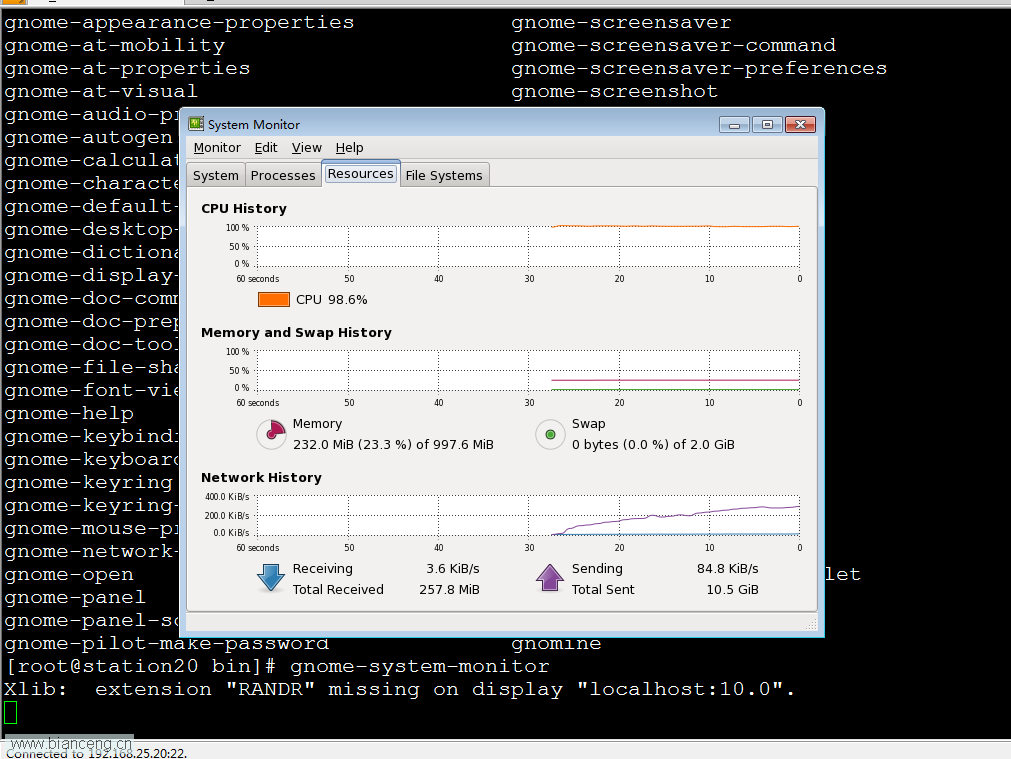Click the System Monitor title bar icon
1011x759 pixels.
(196, 124)
